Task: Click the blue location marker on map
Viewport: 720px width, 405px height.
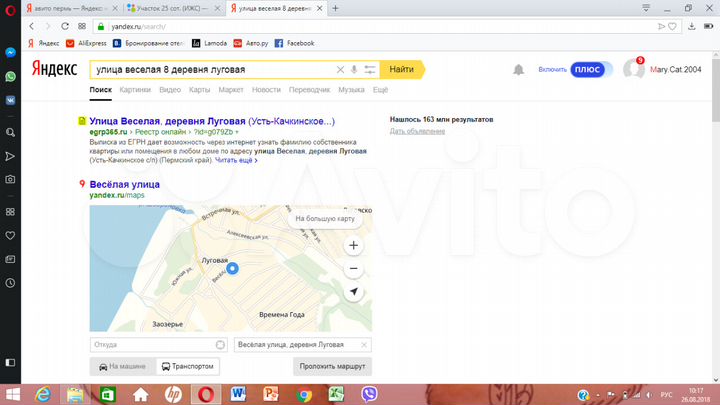Action: point(232,268)
